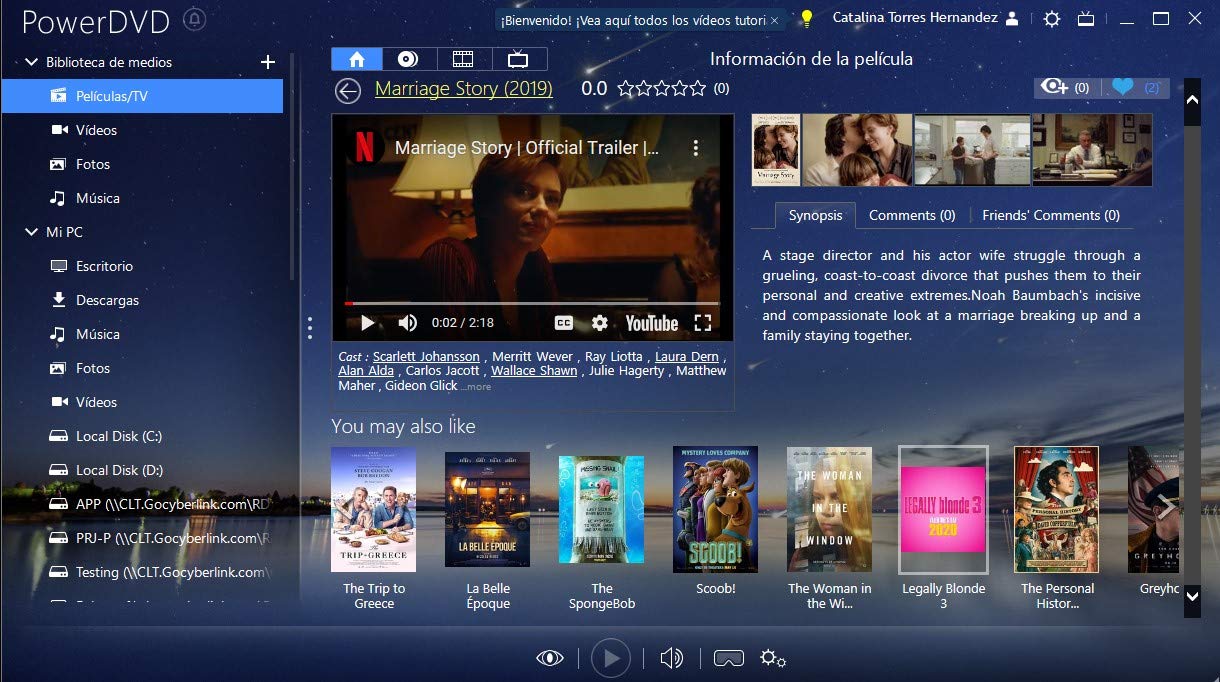Collapse the Biblioteca de medios section
This screenshot has width=1220, height=682.
click(x=31, y=62)
